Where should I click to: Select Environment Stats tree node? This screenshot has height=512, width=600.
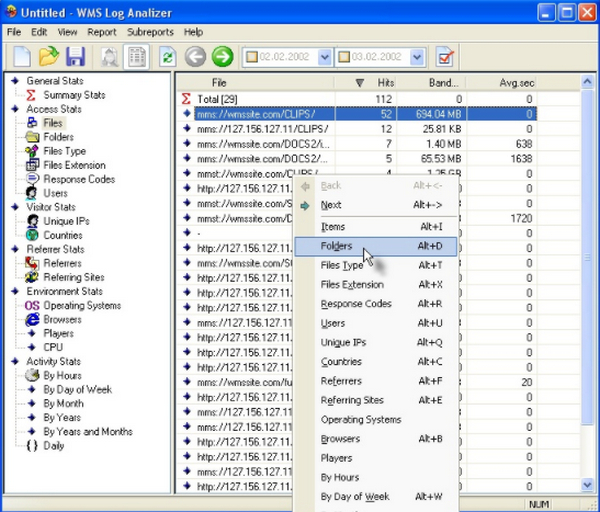click(x=64, y=291)
